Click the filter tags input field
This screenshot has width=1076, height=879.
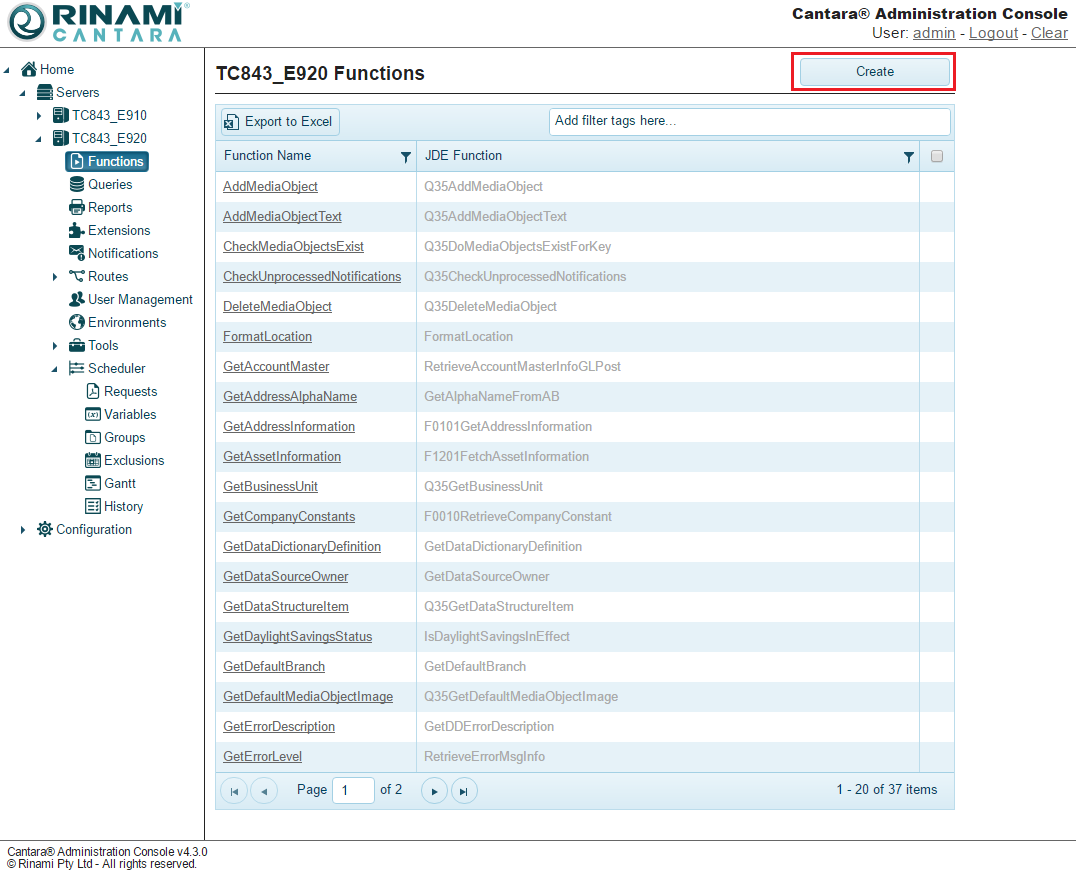[749, 121]
